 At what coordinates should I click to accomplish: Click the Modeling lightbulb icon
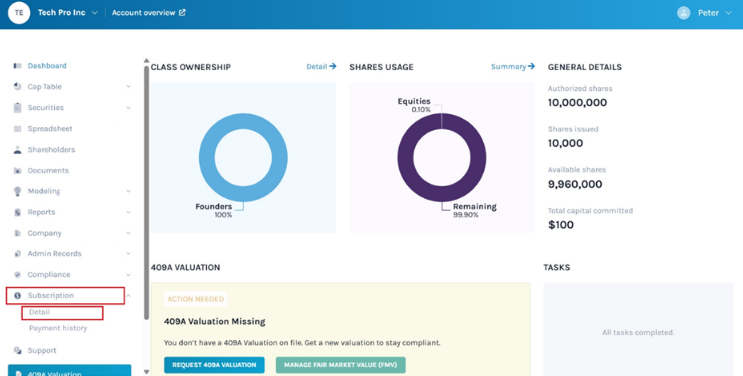point(18,191)
